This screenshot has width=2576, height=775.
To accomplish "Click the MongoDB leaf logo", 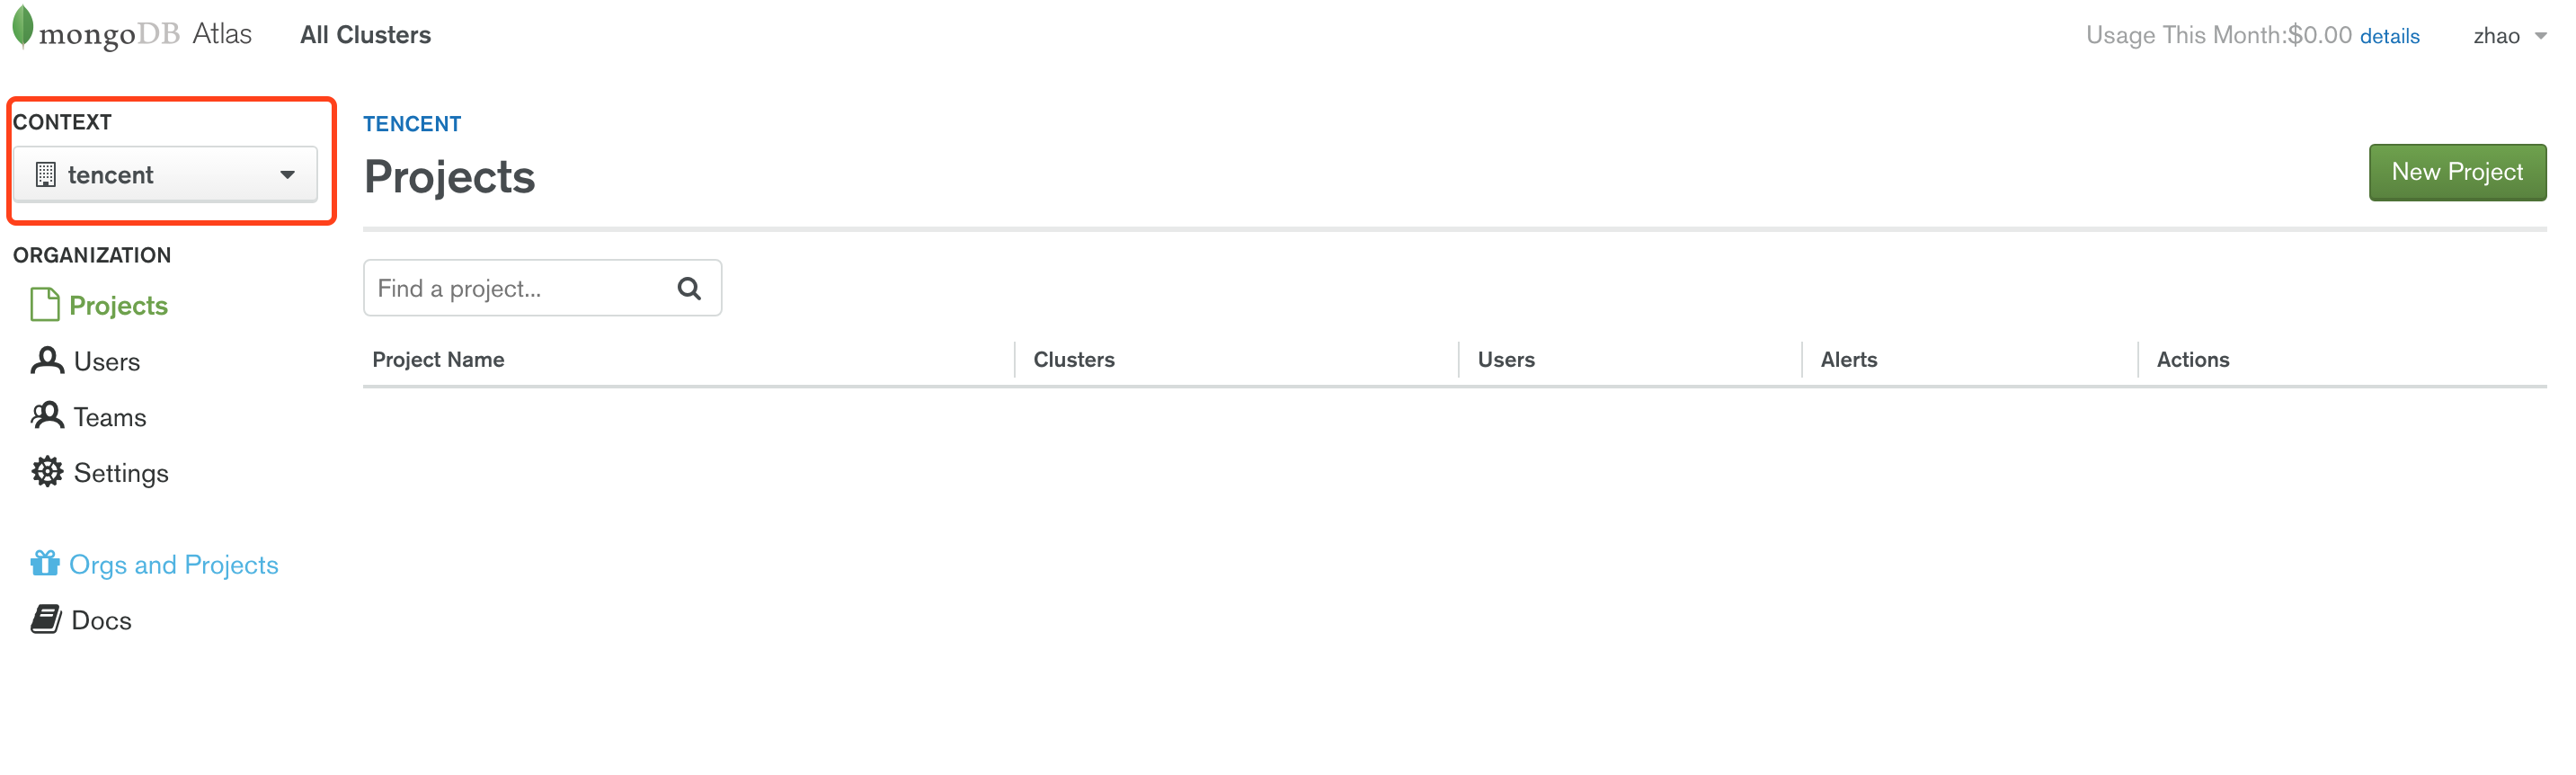I will 22,27.
